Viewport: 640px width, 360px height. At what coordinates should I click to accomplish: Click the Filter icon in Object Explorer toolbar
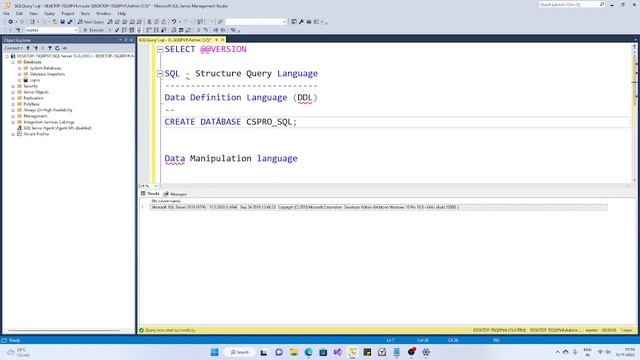pos(50,48)
